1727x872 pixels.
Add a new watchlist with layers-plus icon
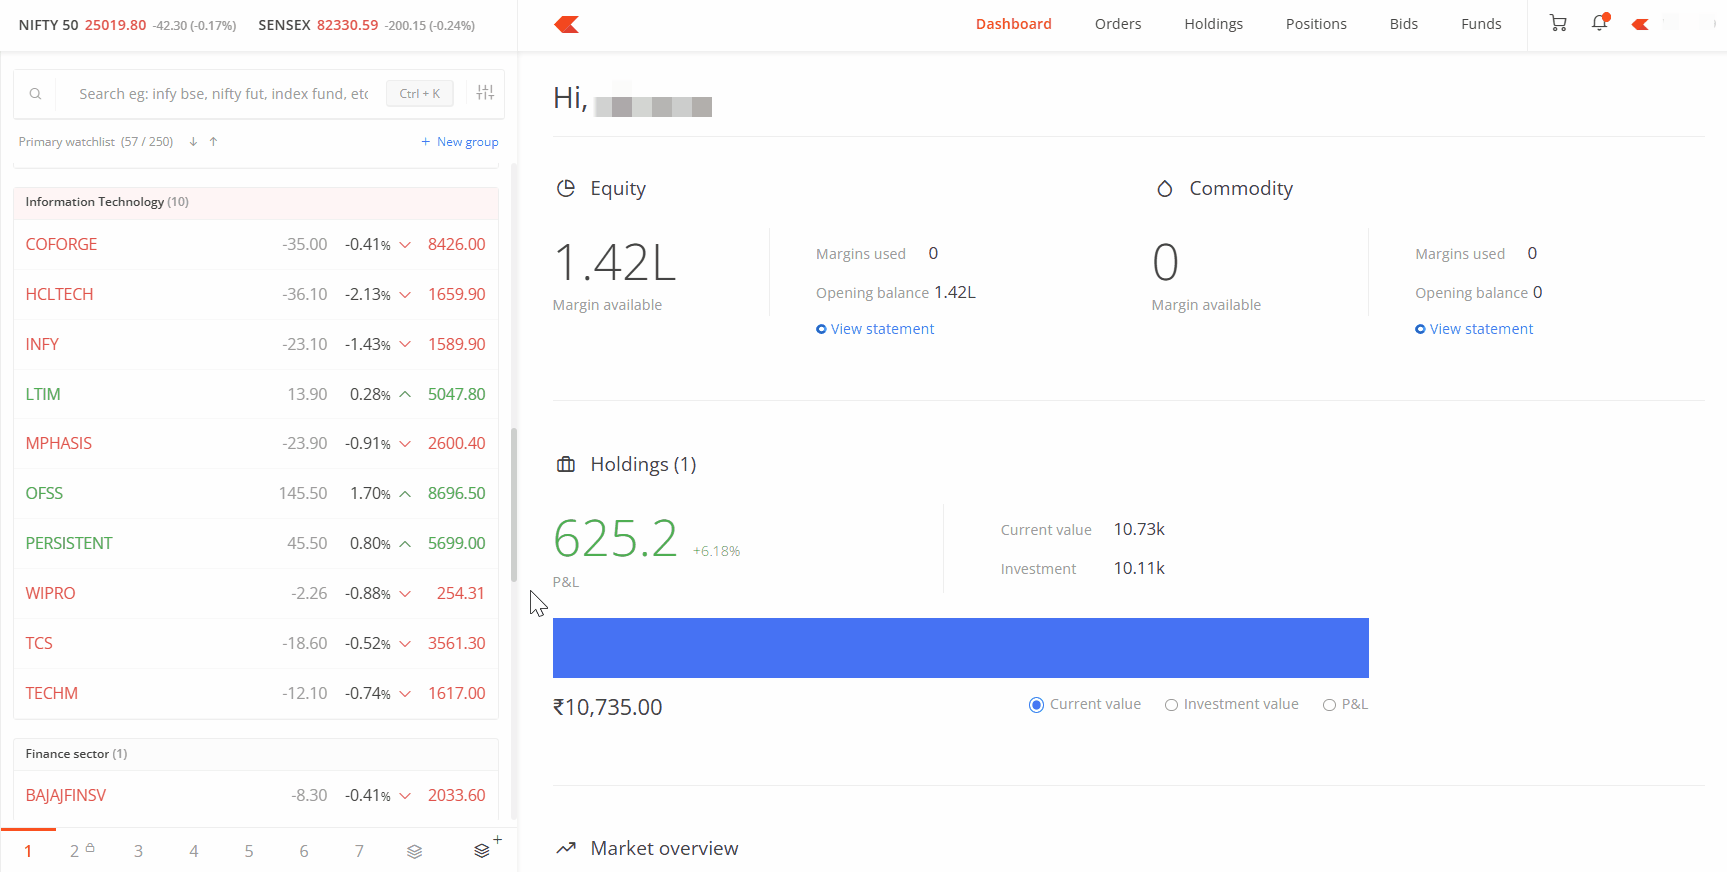[x=485, y=848]
